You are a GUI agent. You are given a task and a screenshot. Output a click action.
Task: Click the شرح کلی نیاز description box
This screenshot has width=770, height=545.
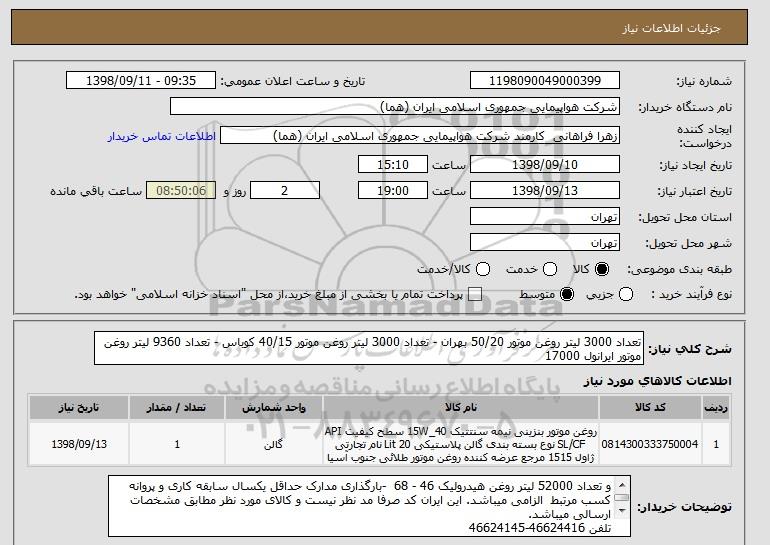369,349
